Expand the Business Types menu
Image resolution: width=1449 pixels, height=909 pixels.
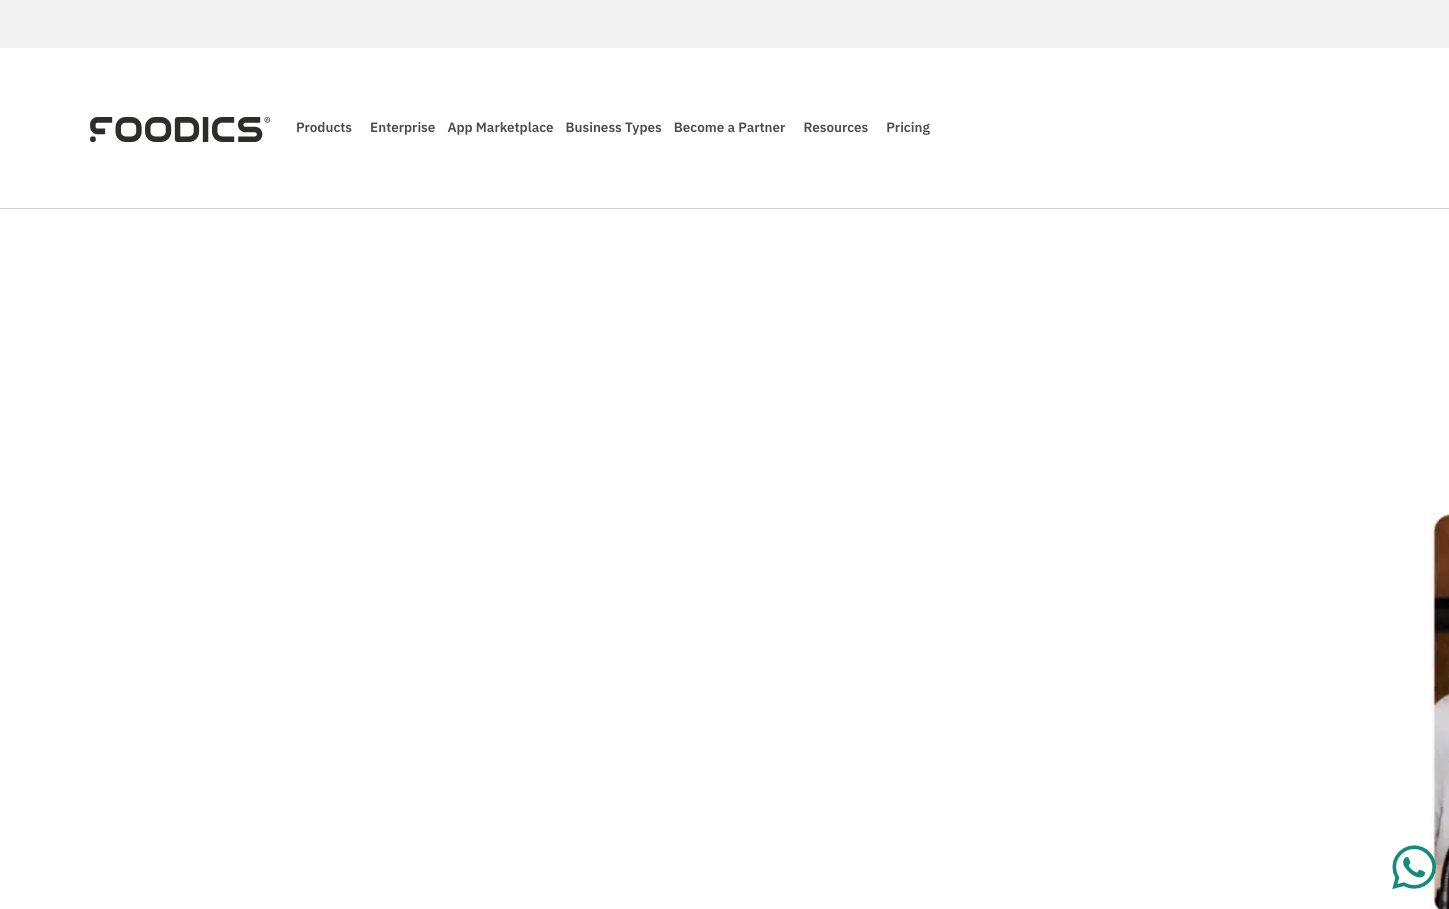[613, 128]
